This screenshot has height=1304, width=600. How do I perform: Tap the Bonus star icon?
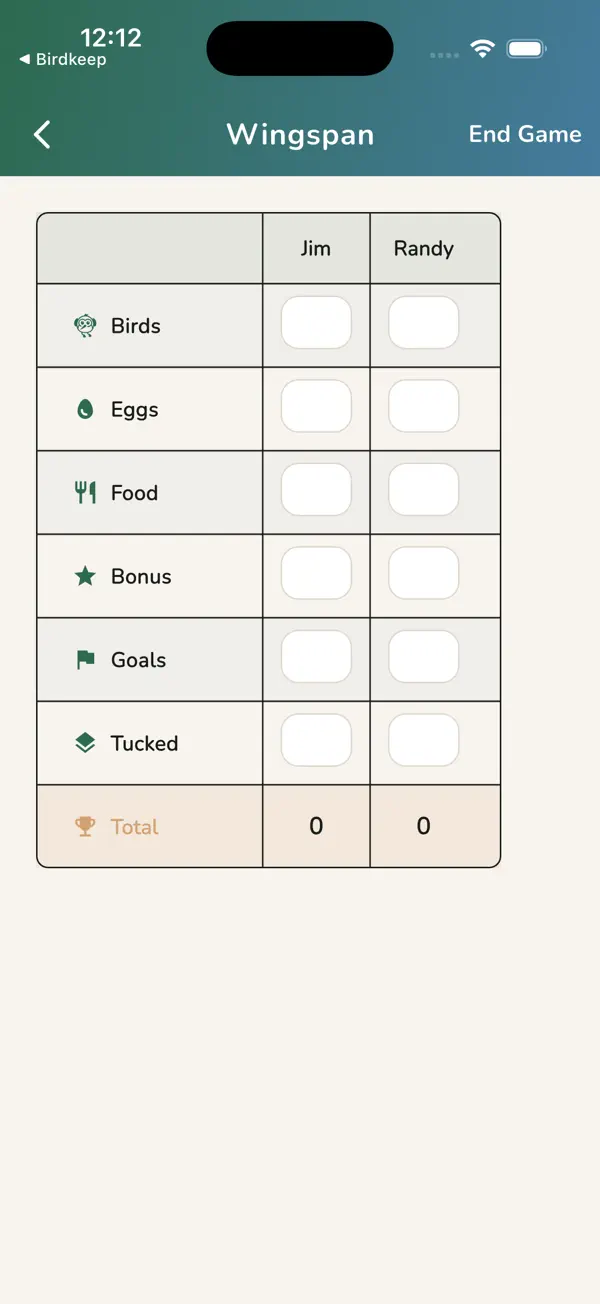pos(85,576)
